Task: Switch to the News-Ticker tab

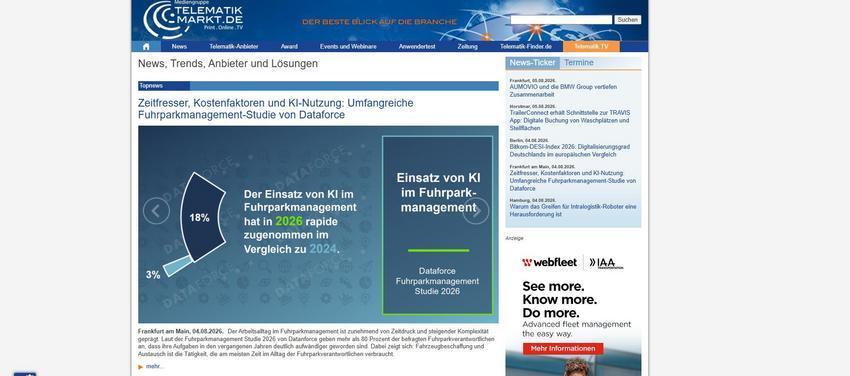Action: [x=532, y=63]
